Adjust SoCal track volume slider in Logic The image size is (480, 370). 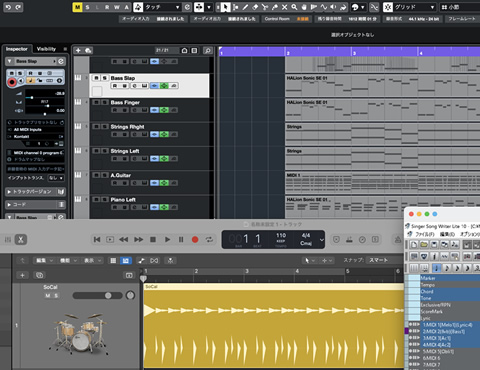click(98, 295)
